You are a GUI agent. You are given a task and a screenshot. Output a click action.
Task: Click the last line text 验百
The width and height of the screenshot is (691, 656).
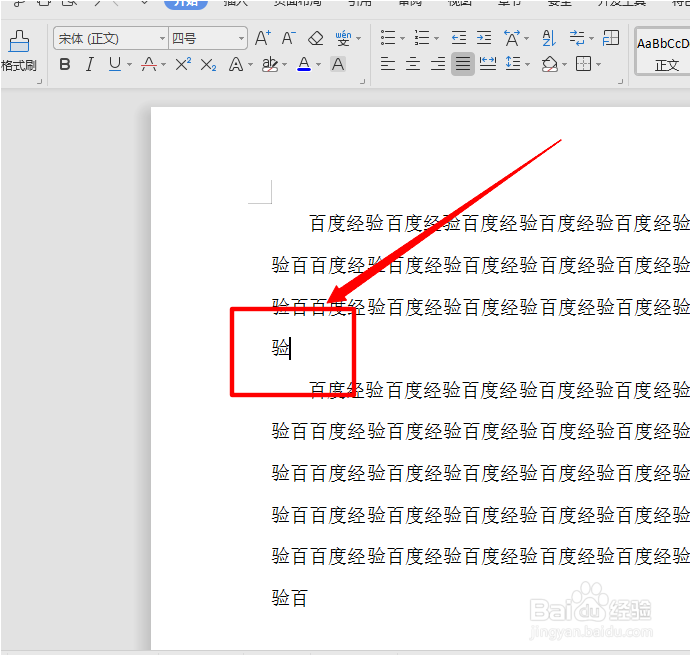click(x=290, y=598)
